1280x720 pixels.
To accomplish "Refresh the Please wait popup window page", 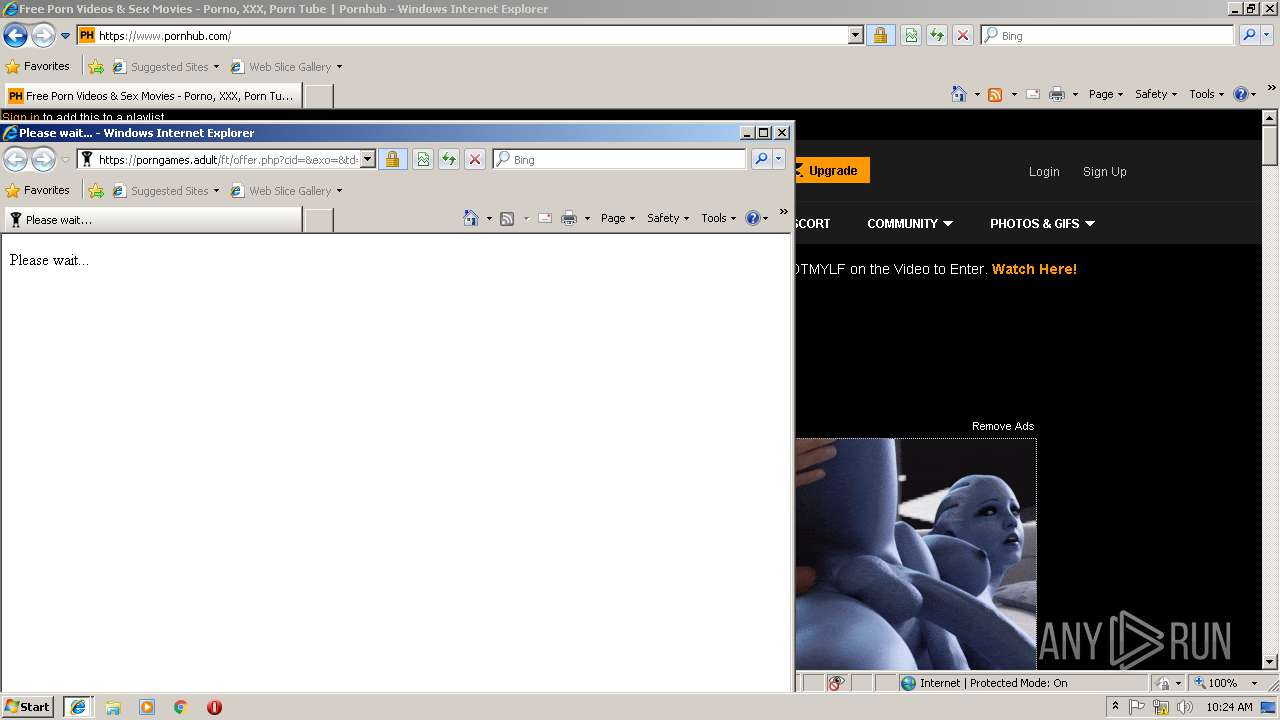I will [449, 159].
